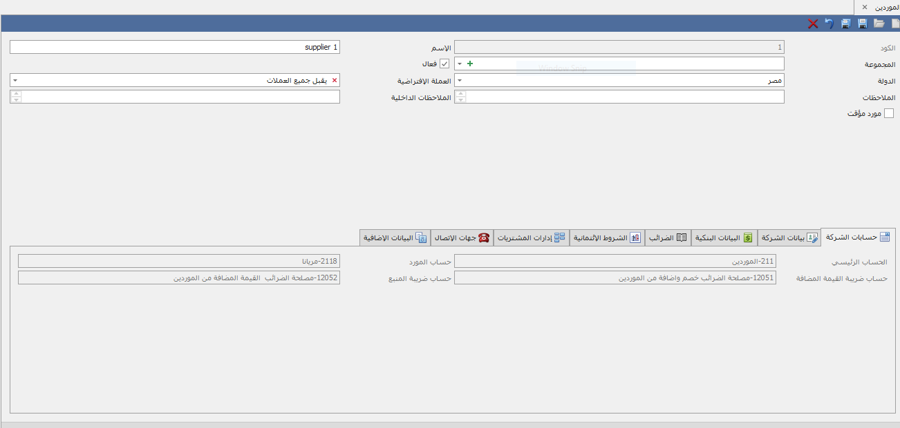This screenshot has width=900, height=428.
Task: Click the الاسم field containing supplier 1
Action: pyautogui.click(x=175, y=47)
